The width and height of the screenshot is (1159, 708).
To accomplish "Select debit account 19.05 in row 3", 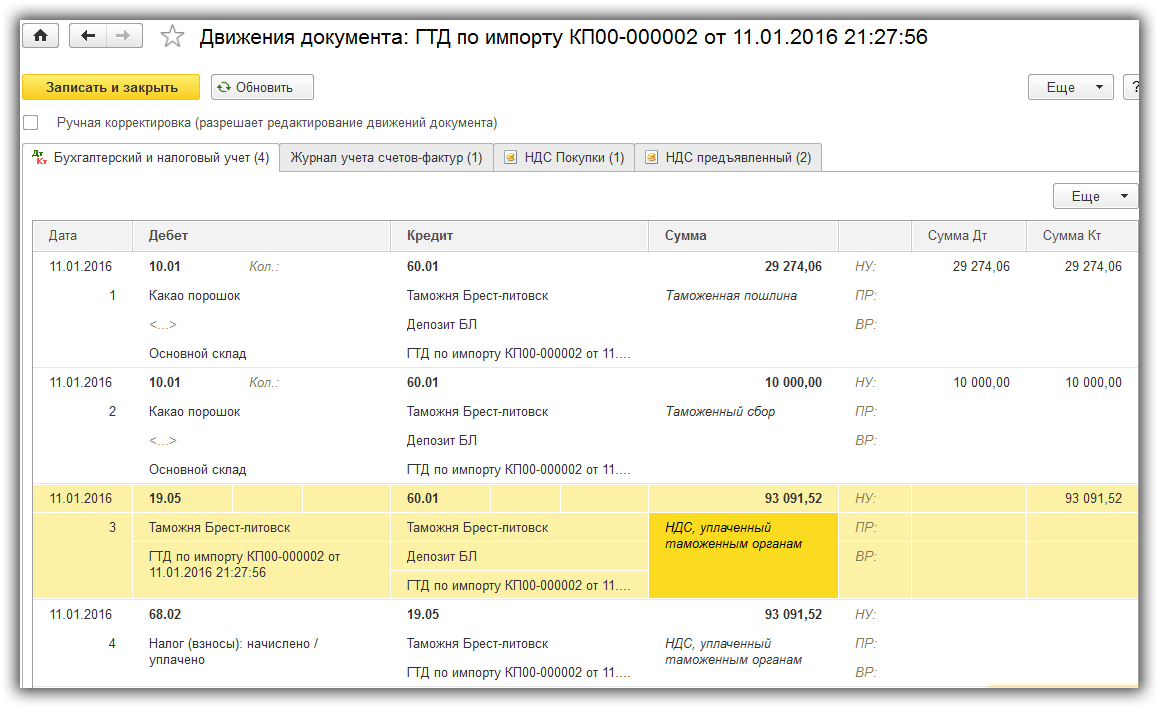I will coord(165,498).
